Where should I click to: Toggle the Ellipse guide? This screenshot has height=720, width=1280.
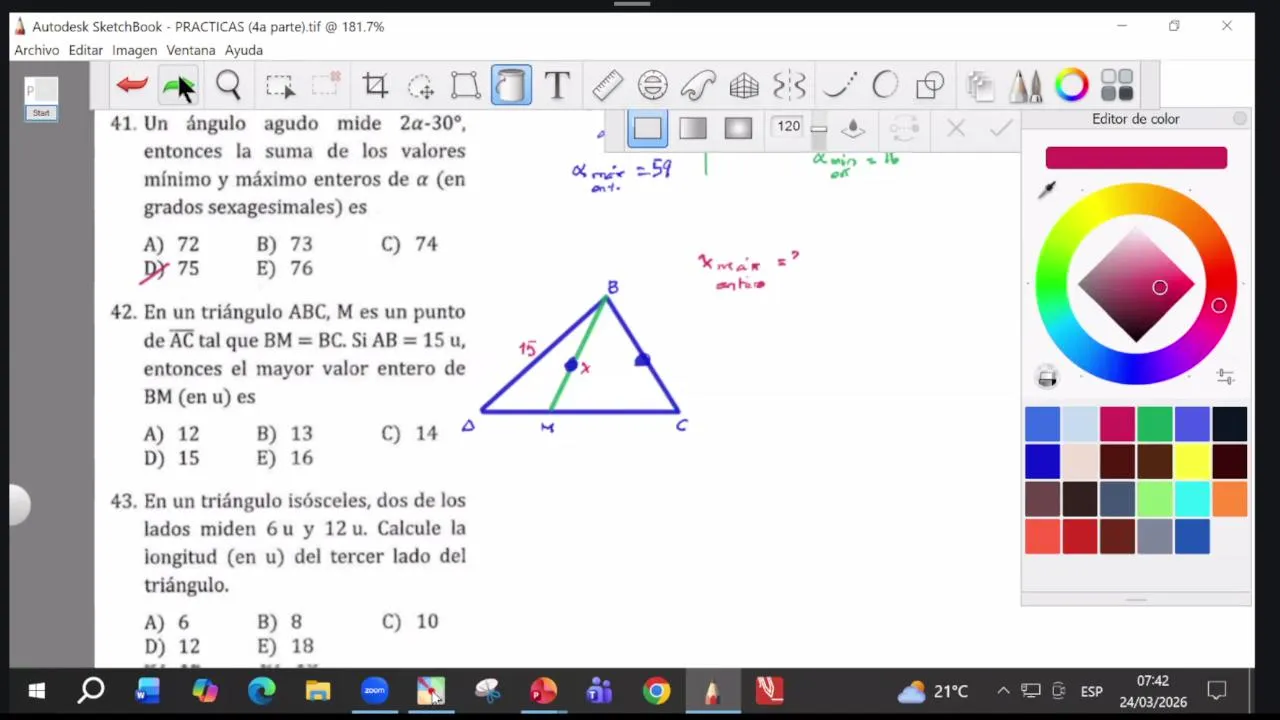pyautogui.click(x=653, y=86)
